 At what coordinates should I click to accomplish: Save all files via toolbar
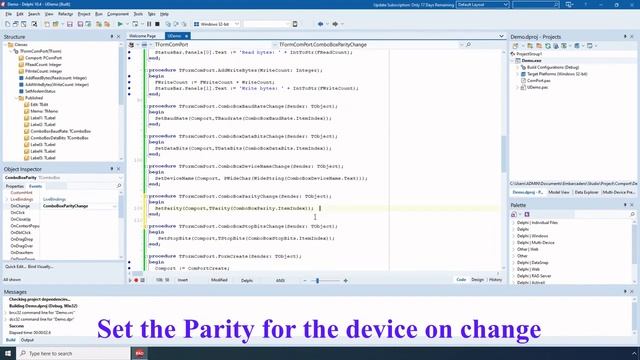pos(80,24)
